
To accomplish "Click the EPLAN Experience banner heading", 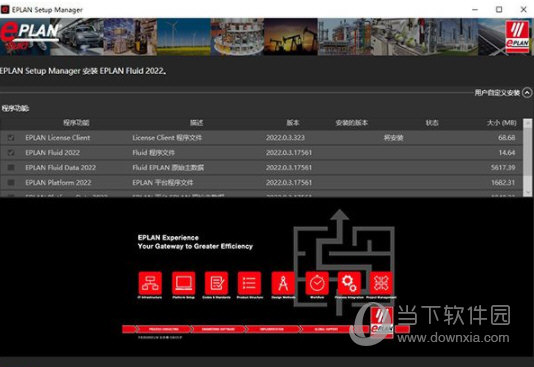I will (x=168, y=238).
